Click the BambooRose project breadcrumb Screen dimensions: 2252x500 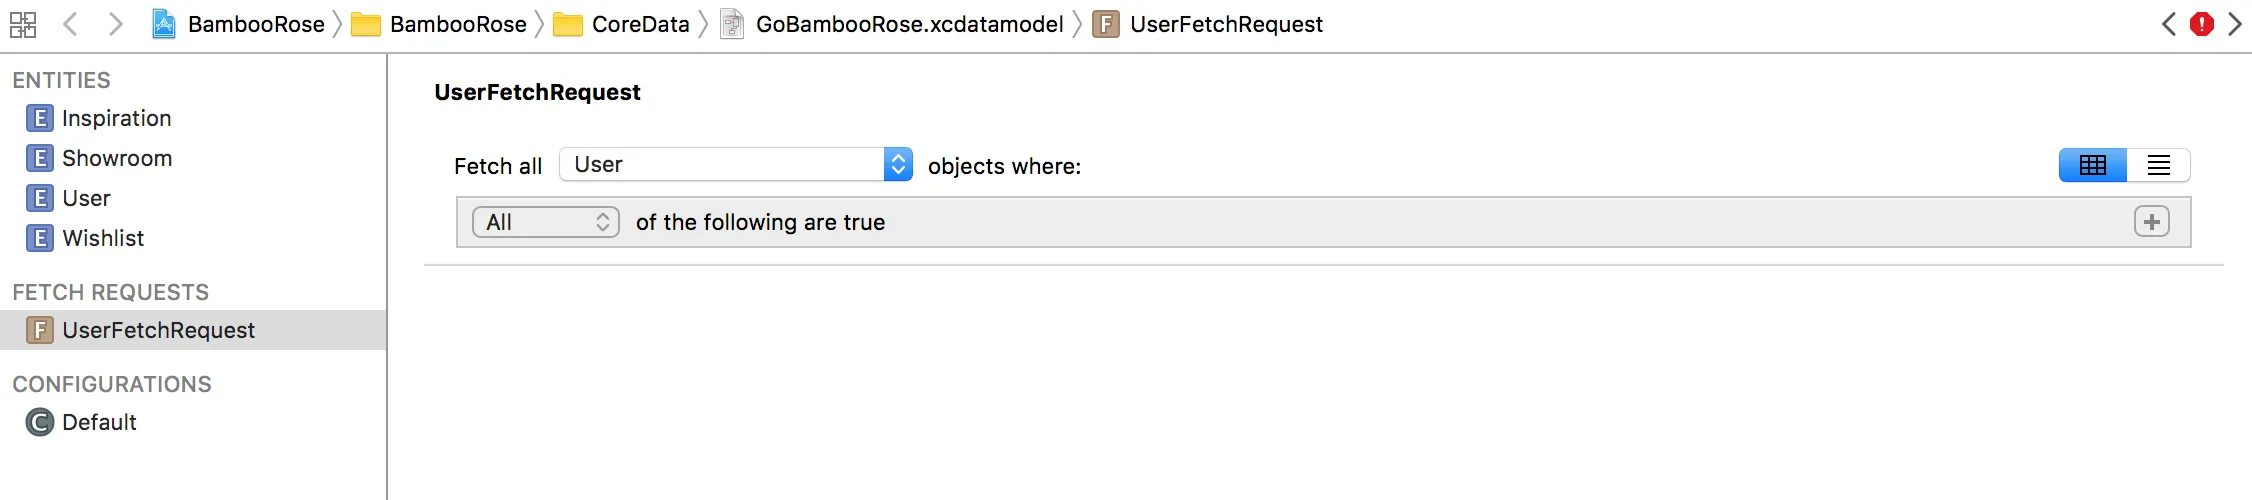pyautogui.click(x=255, y=24)
